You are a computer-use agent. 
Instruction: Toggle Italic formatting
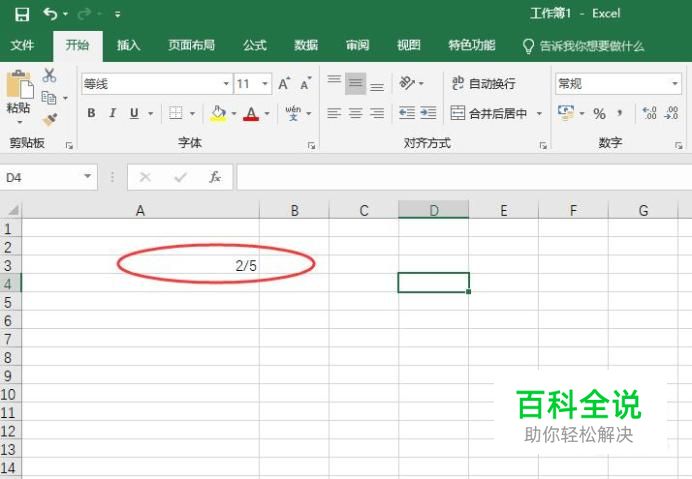click(x=113, y=113)
